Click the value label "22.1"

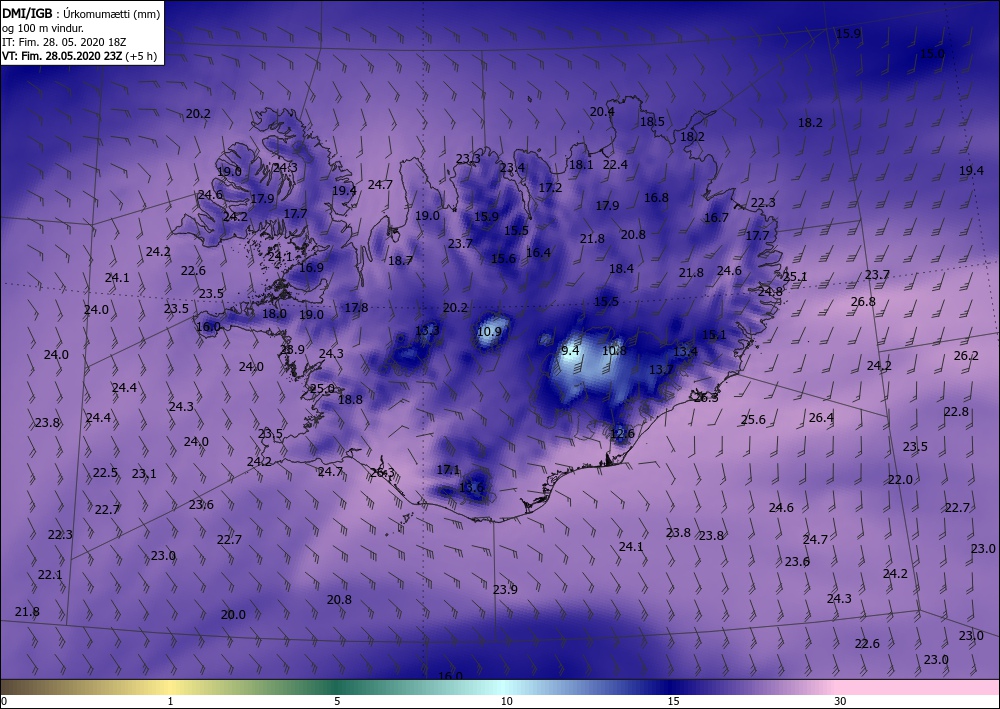tap(50, 575)
